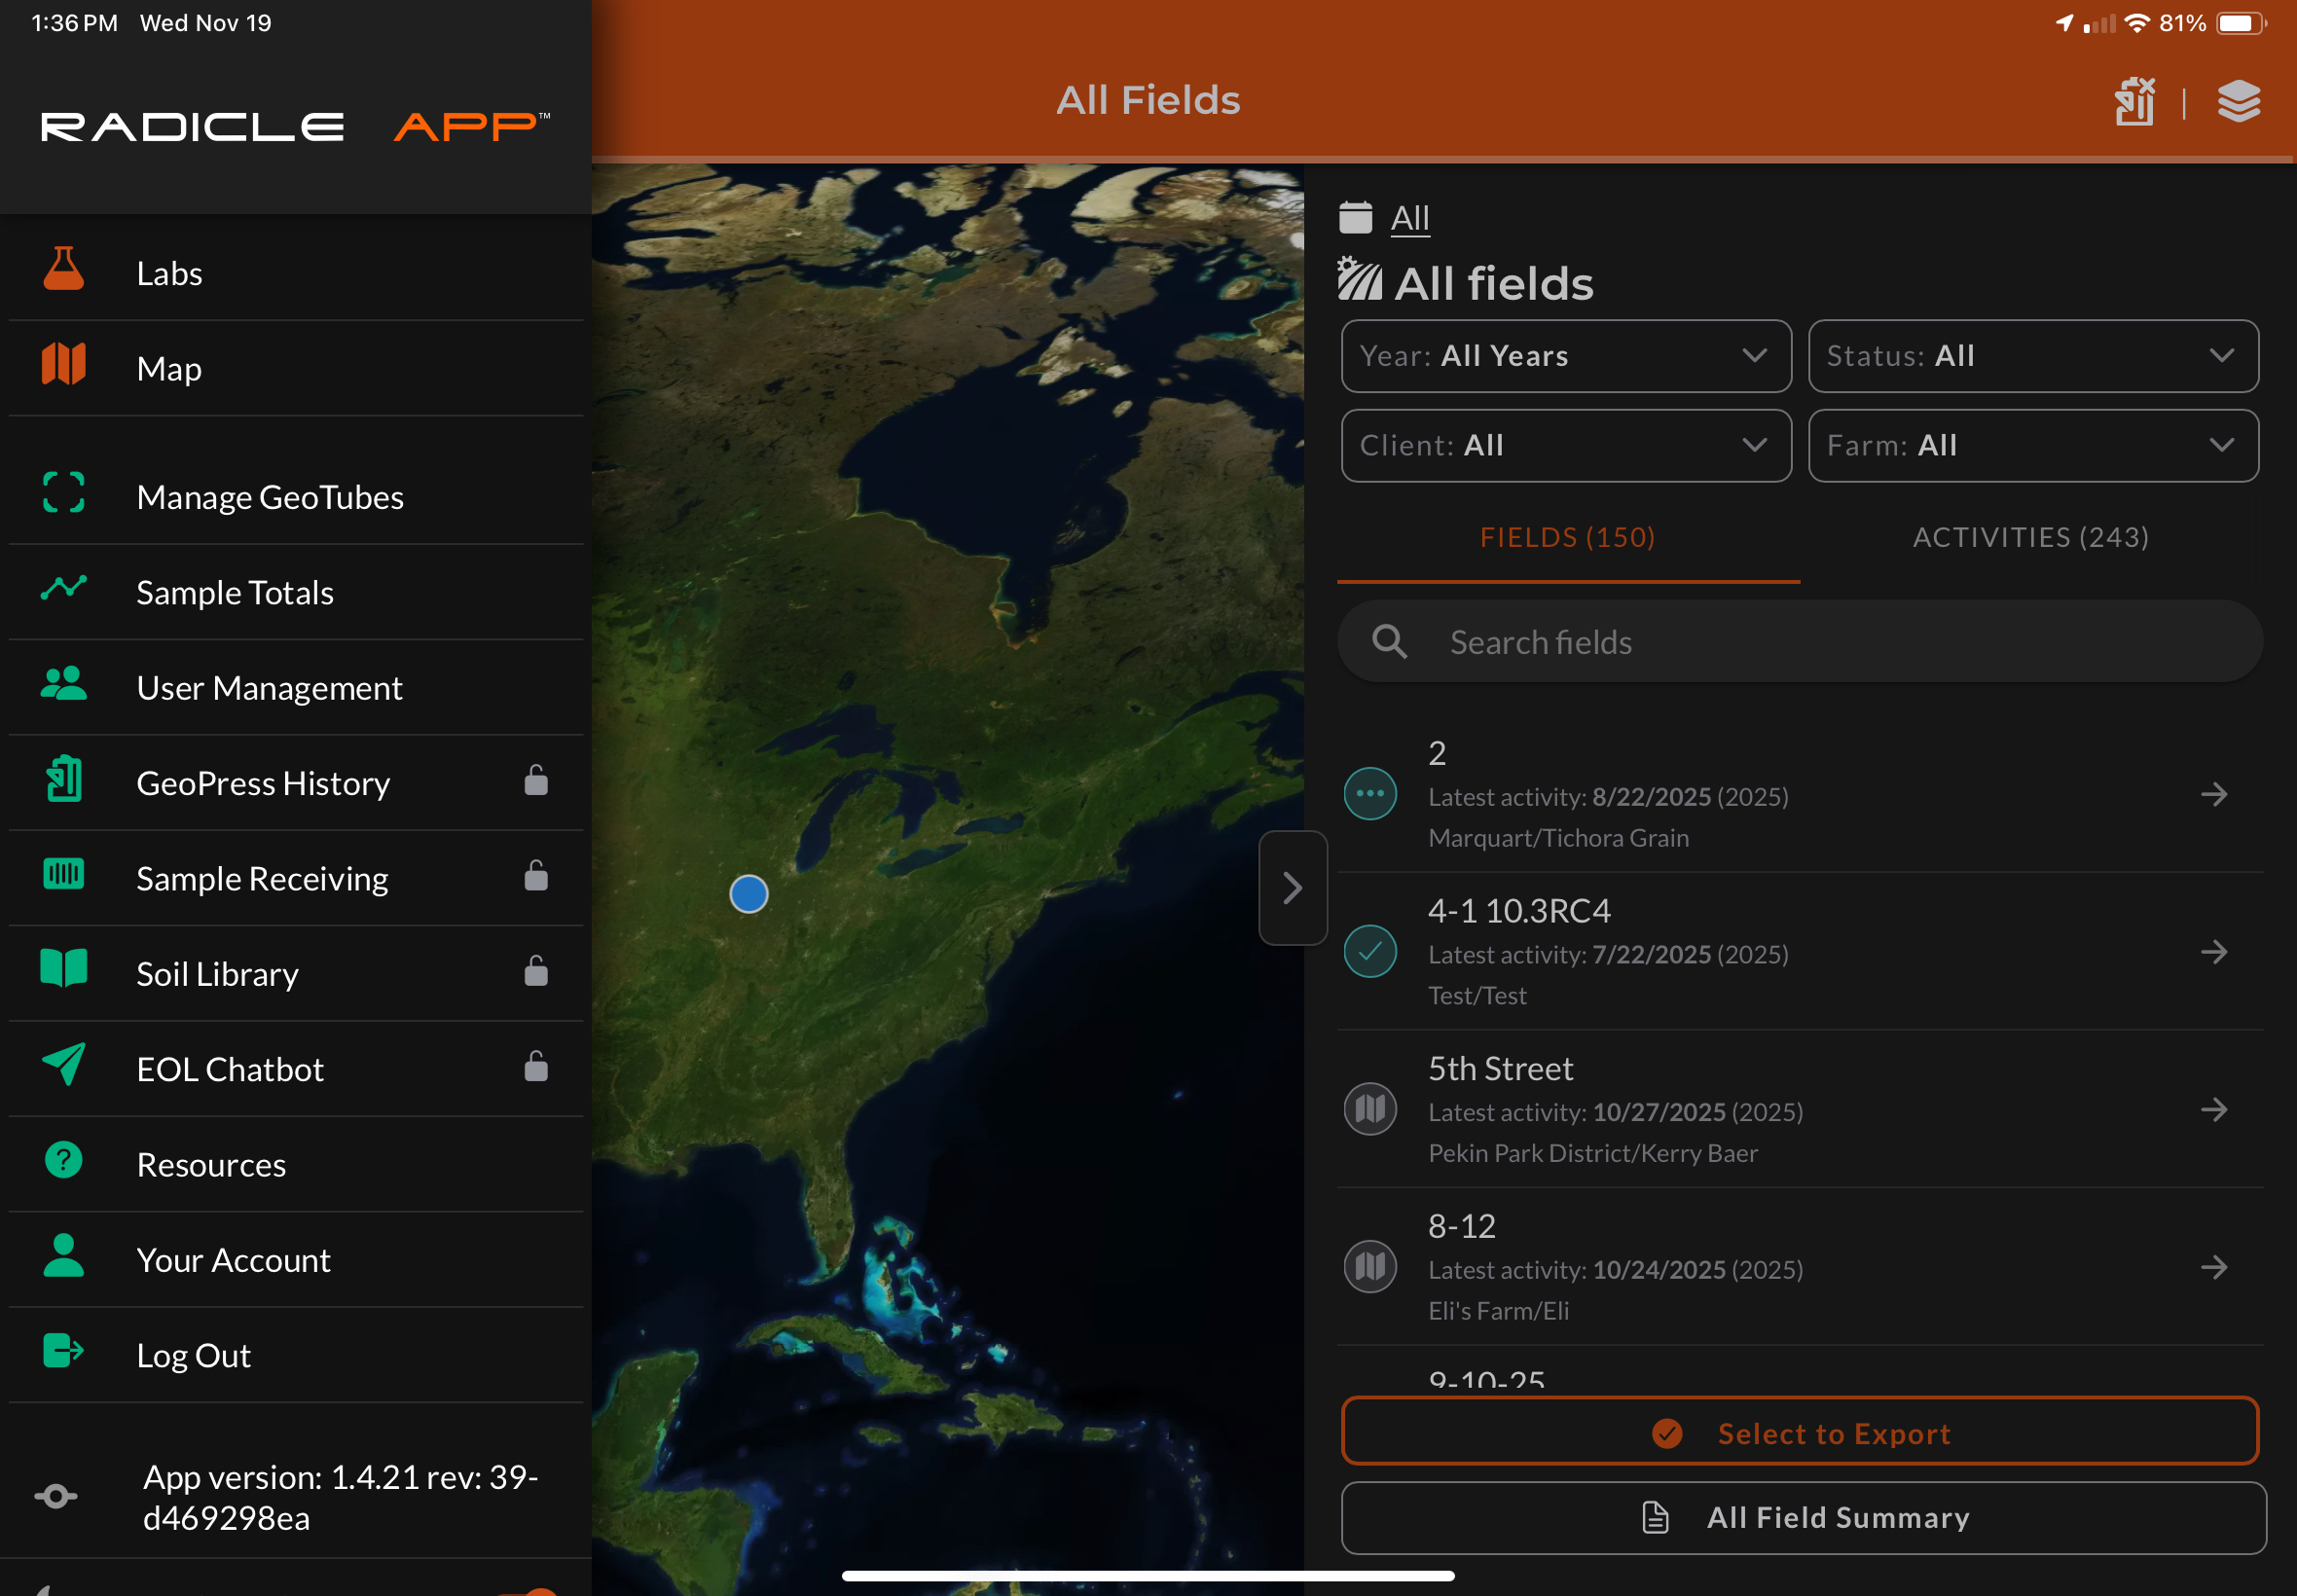2297x1596 pixels.
Task: Tap status icon for field 2
Action: [x=1371, y=794]
